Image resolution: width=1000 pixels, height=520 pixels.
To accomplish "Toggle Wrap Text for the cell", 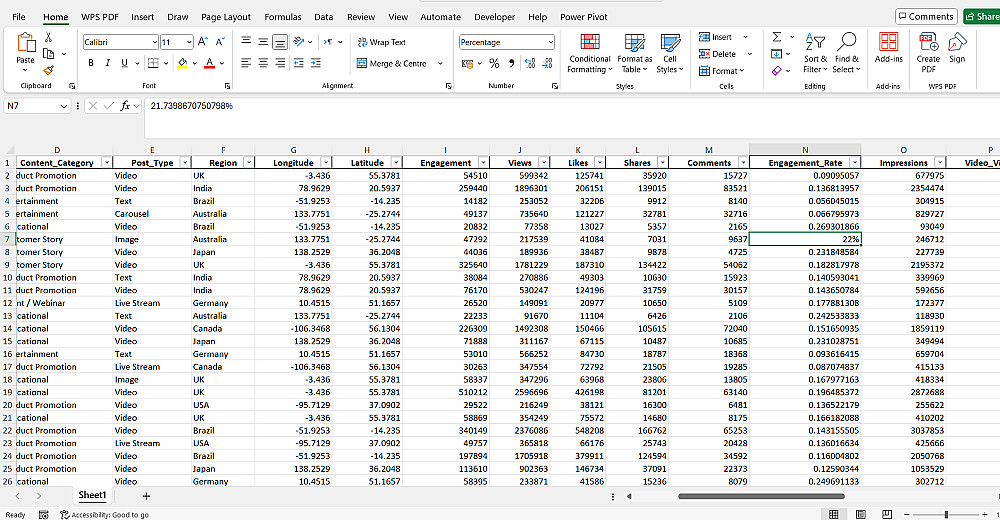I will pos(381,42).
